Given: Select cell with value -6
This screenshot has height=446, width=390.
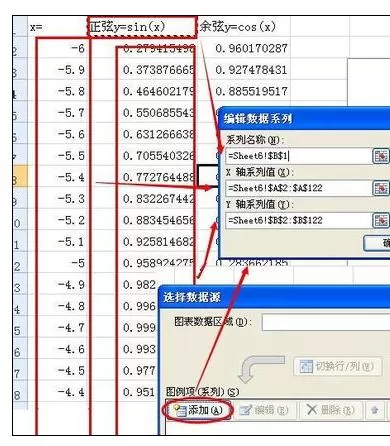Looking at the screenshot, I should [x=57, y=48].
